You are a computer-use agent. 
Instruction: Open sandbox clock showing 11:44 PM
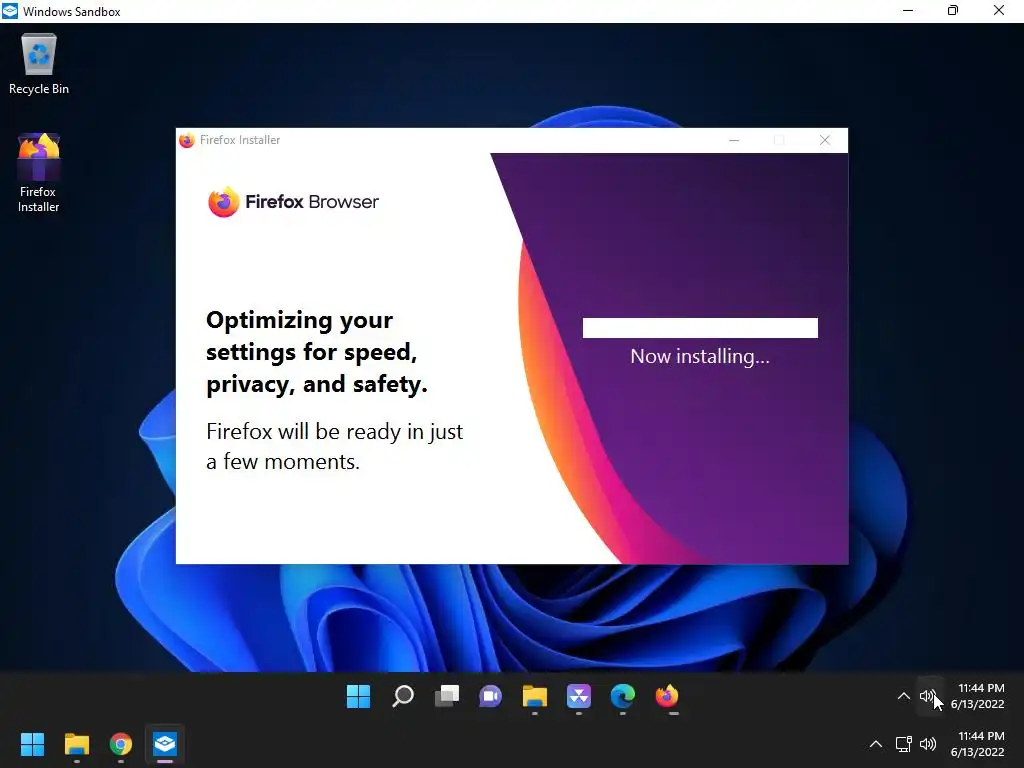[x=978, y=696]
